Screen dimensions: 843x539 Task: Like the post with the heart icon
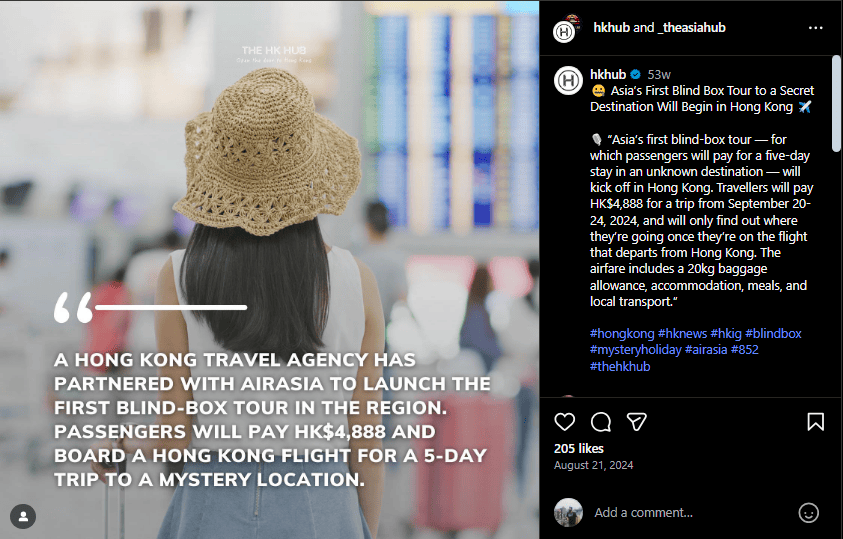[x=565, y=422]
